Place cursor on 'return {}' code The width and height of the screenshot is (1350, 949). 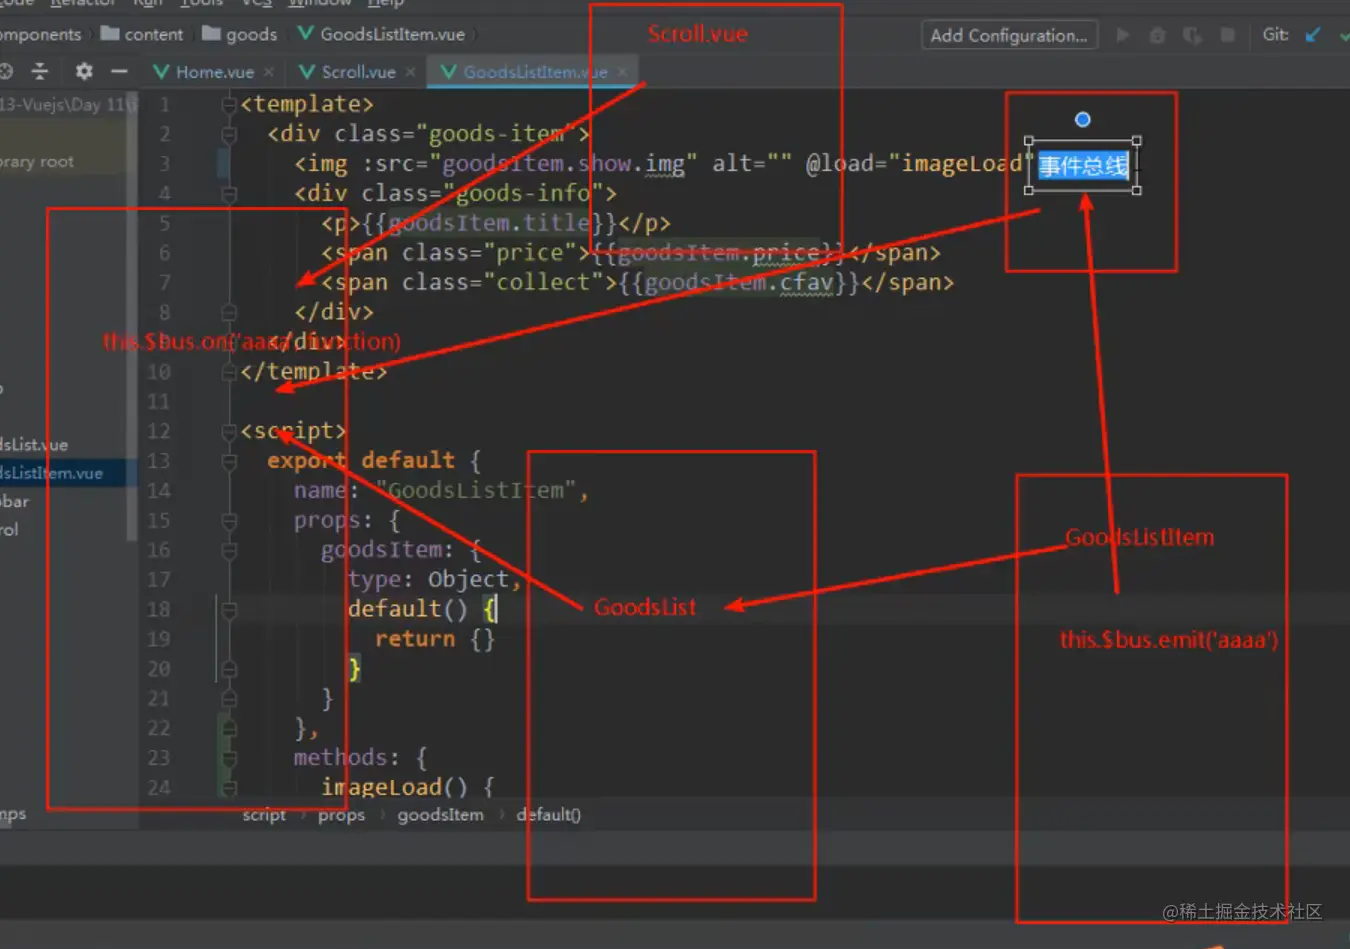(x=435, y=639)
